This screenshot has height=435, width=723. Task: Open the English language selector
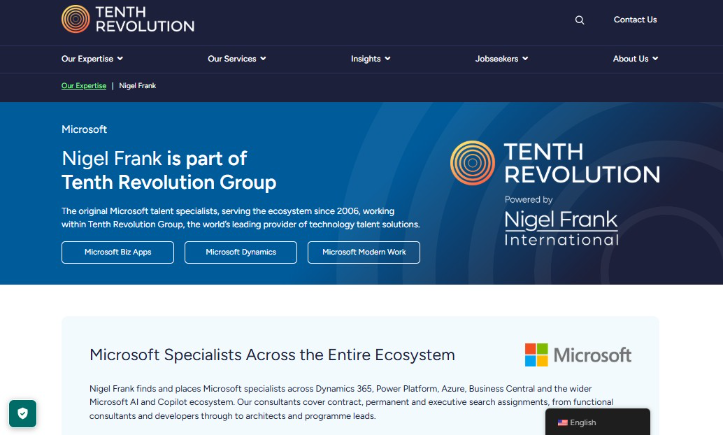598,422
